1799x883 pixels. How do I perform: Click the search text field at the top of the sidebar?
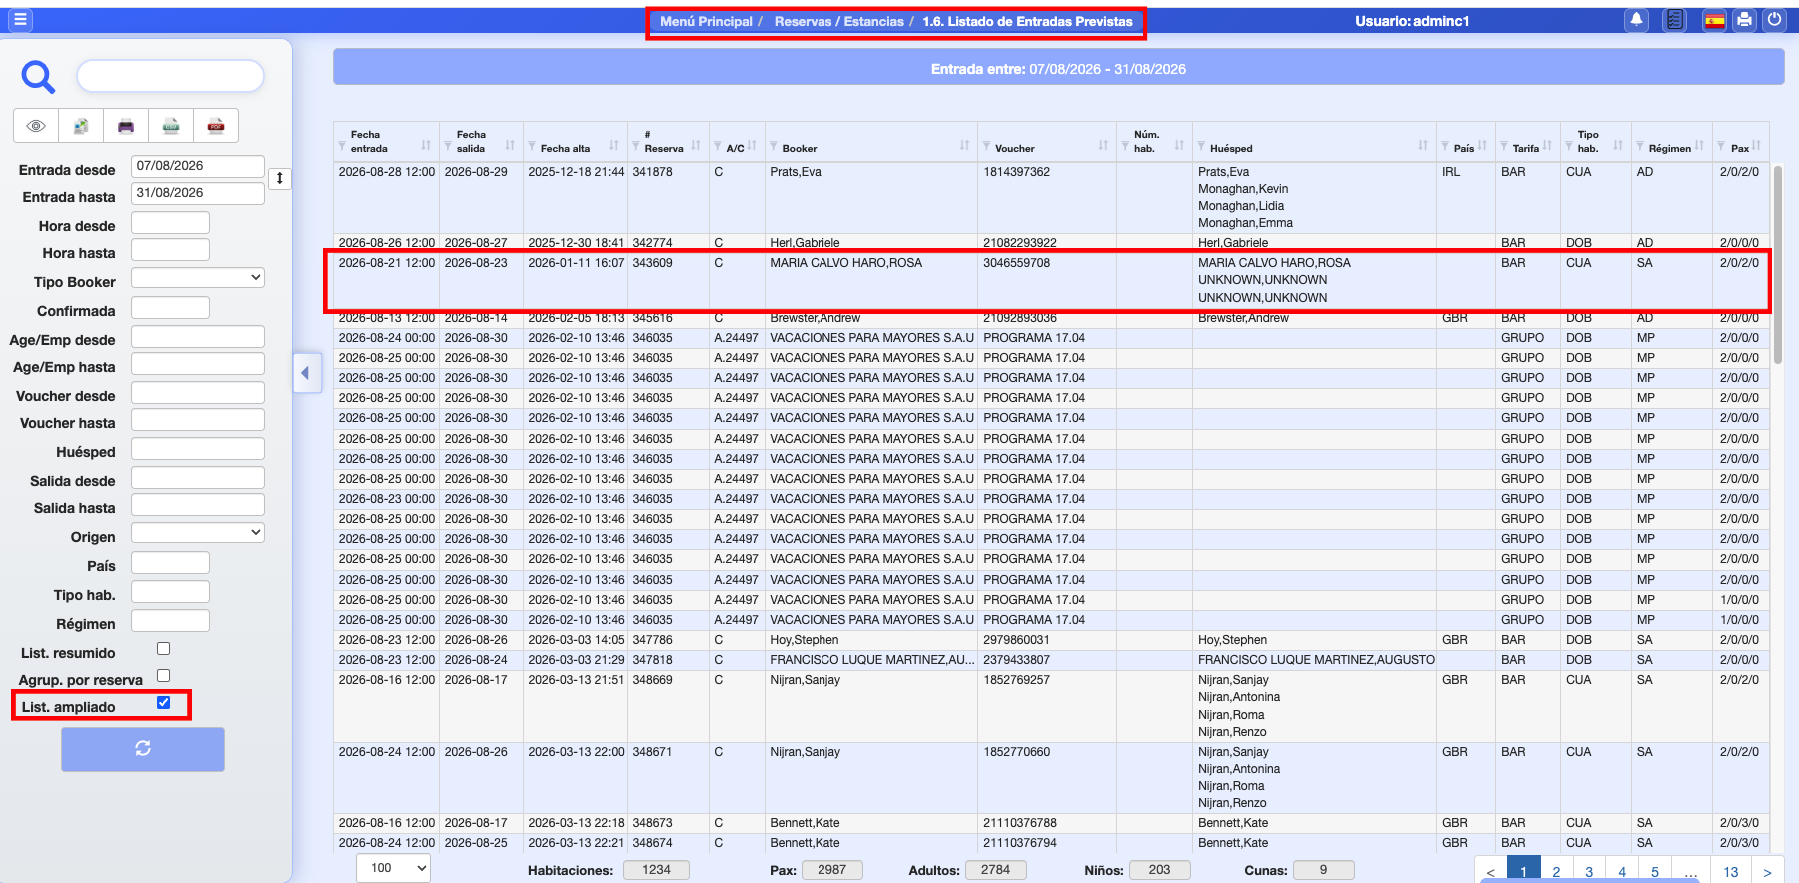[170, 76]
